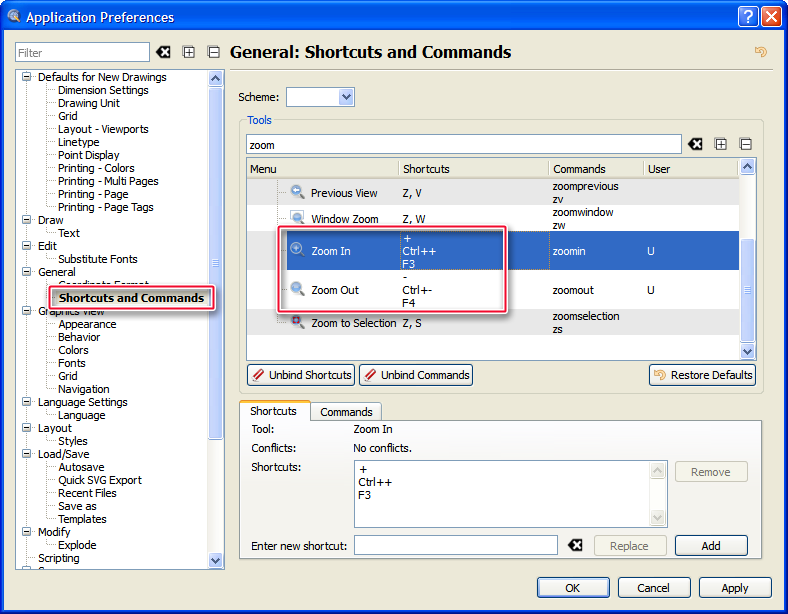Click the Zoom to Selection icon
The image size is (788, 614).
pos(298,322)
